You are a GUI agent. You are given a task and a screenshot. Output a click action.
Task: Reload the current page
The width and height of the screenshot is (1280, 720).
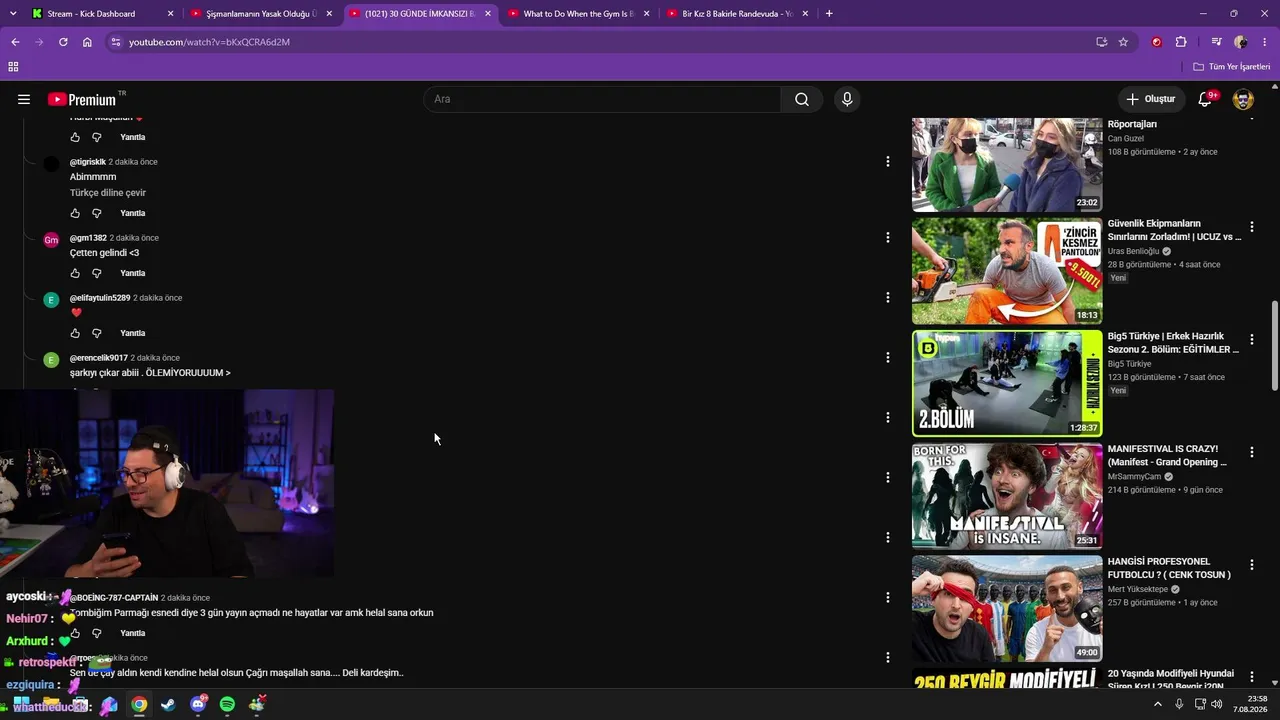[63, 42]
